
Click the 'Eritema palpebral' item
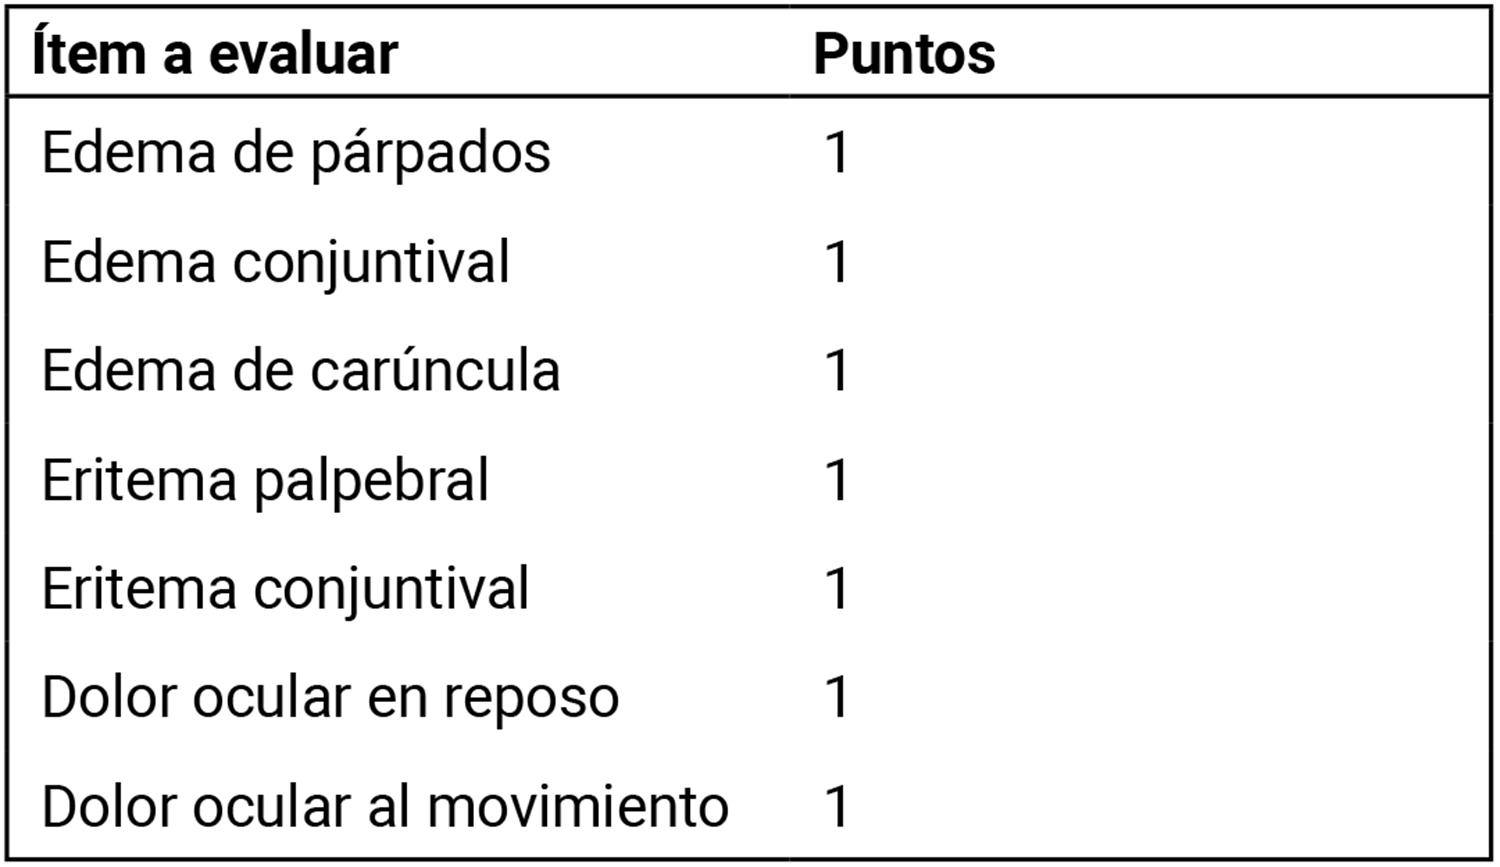(265, 480)
